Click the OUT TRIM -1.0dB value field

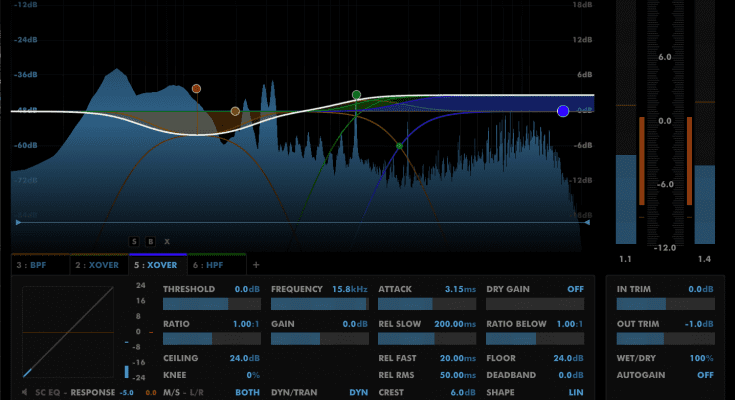pos(694,323)
